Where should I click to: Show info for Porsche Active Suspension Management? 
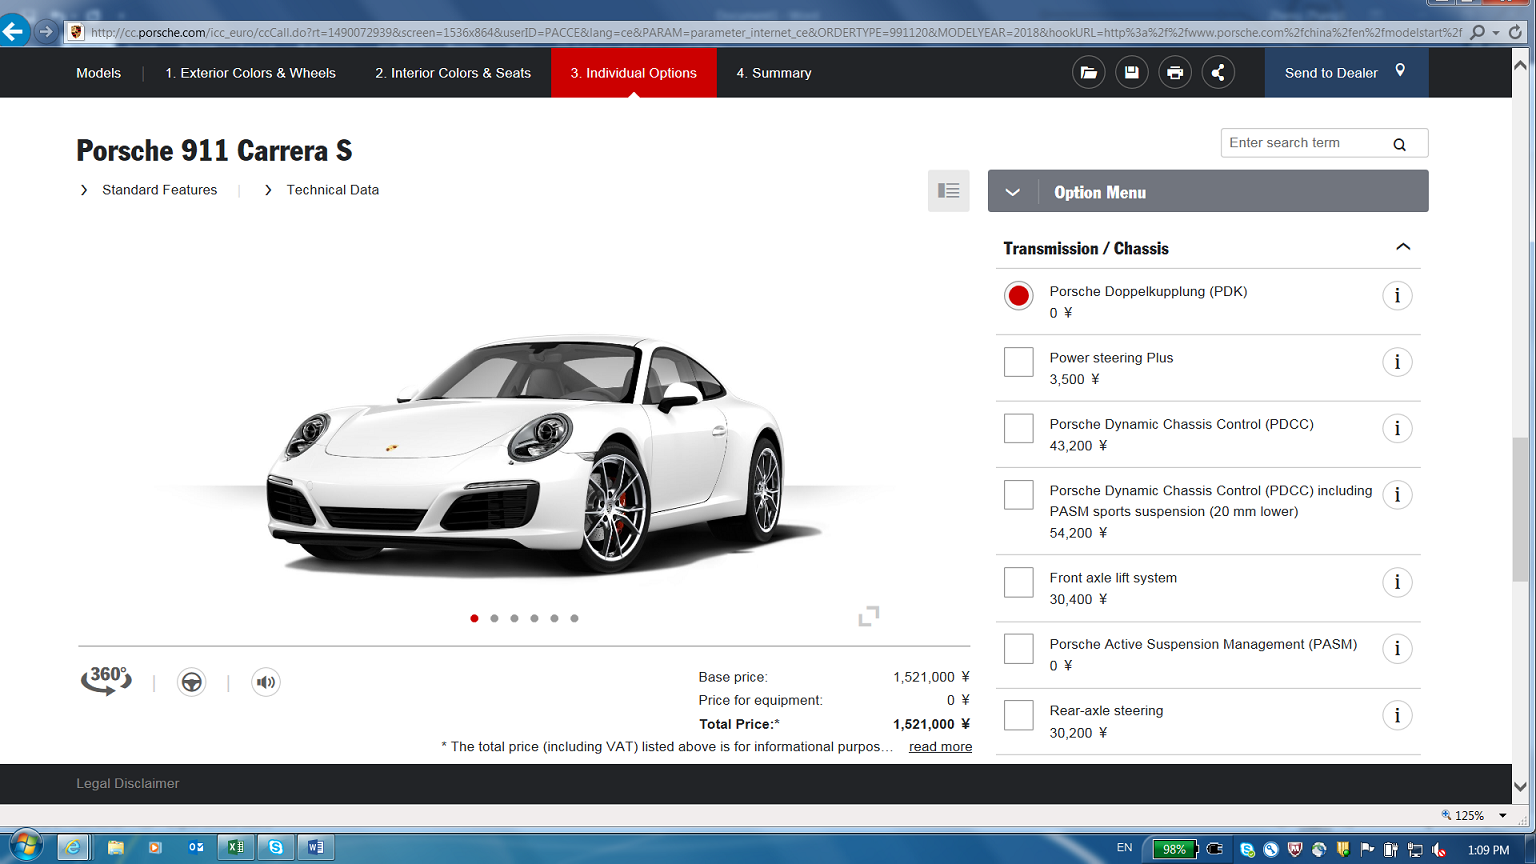1397,649
